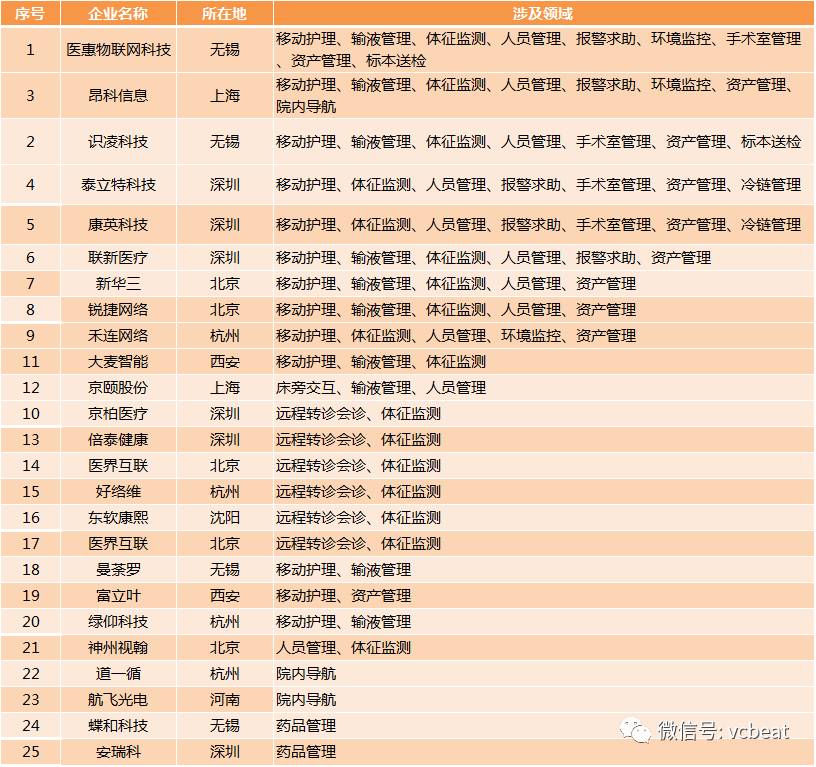
Task: Select company name 安瑞科
Action: (x=118, y=751)
